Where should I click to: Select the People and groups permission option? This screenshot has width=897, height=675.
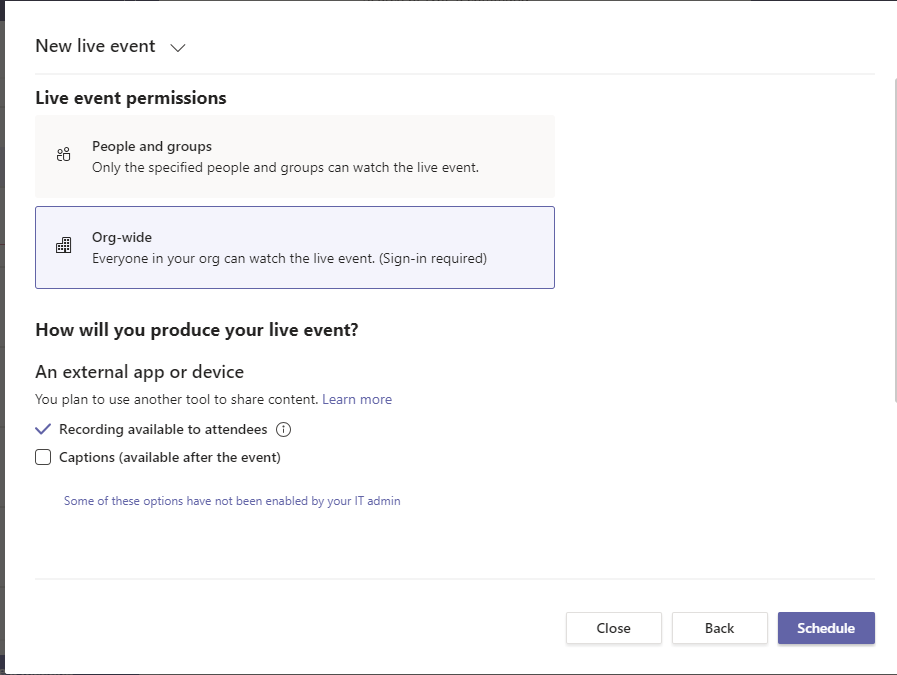click(294, 156)
